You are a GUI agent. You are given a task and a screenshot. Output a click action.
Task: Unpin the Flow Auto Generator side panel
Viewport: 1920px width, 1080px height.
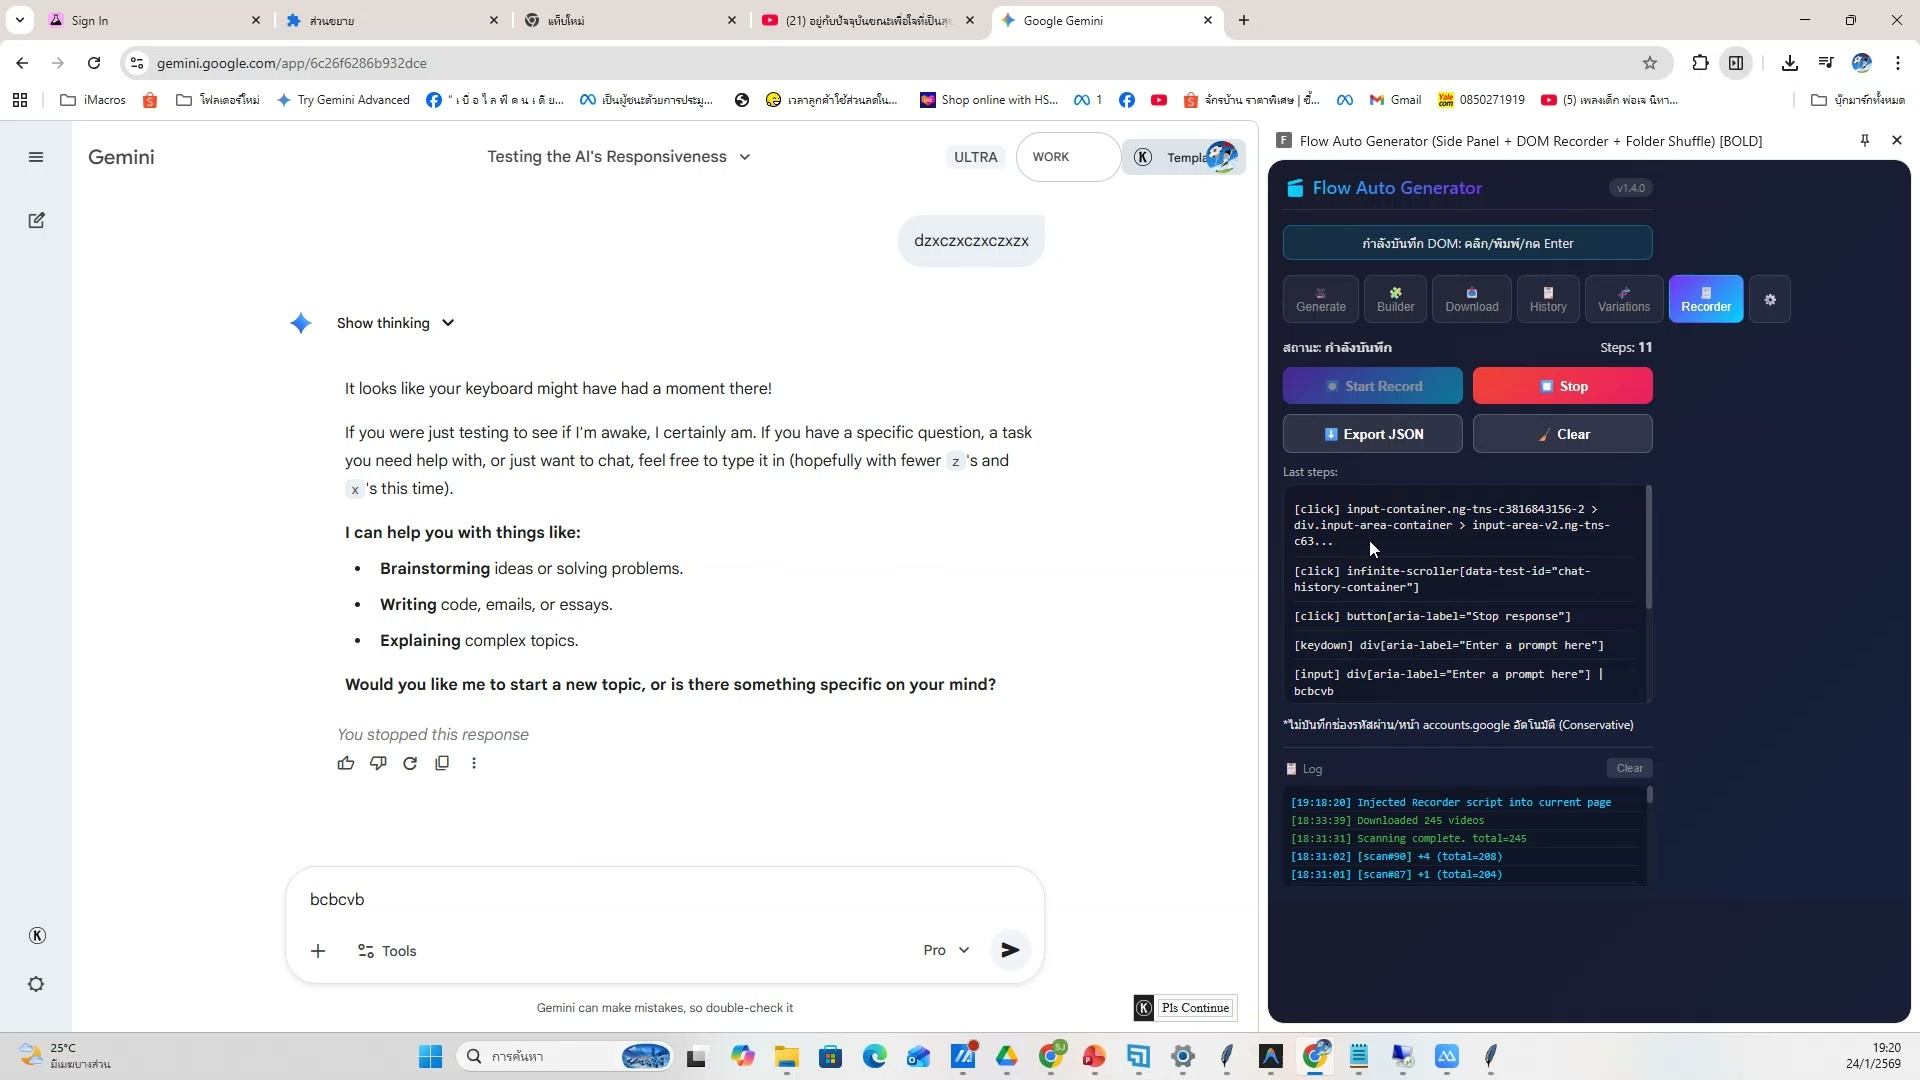(x=1864, y=140)
